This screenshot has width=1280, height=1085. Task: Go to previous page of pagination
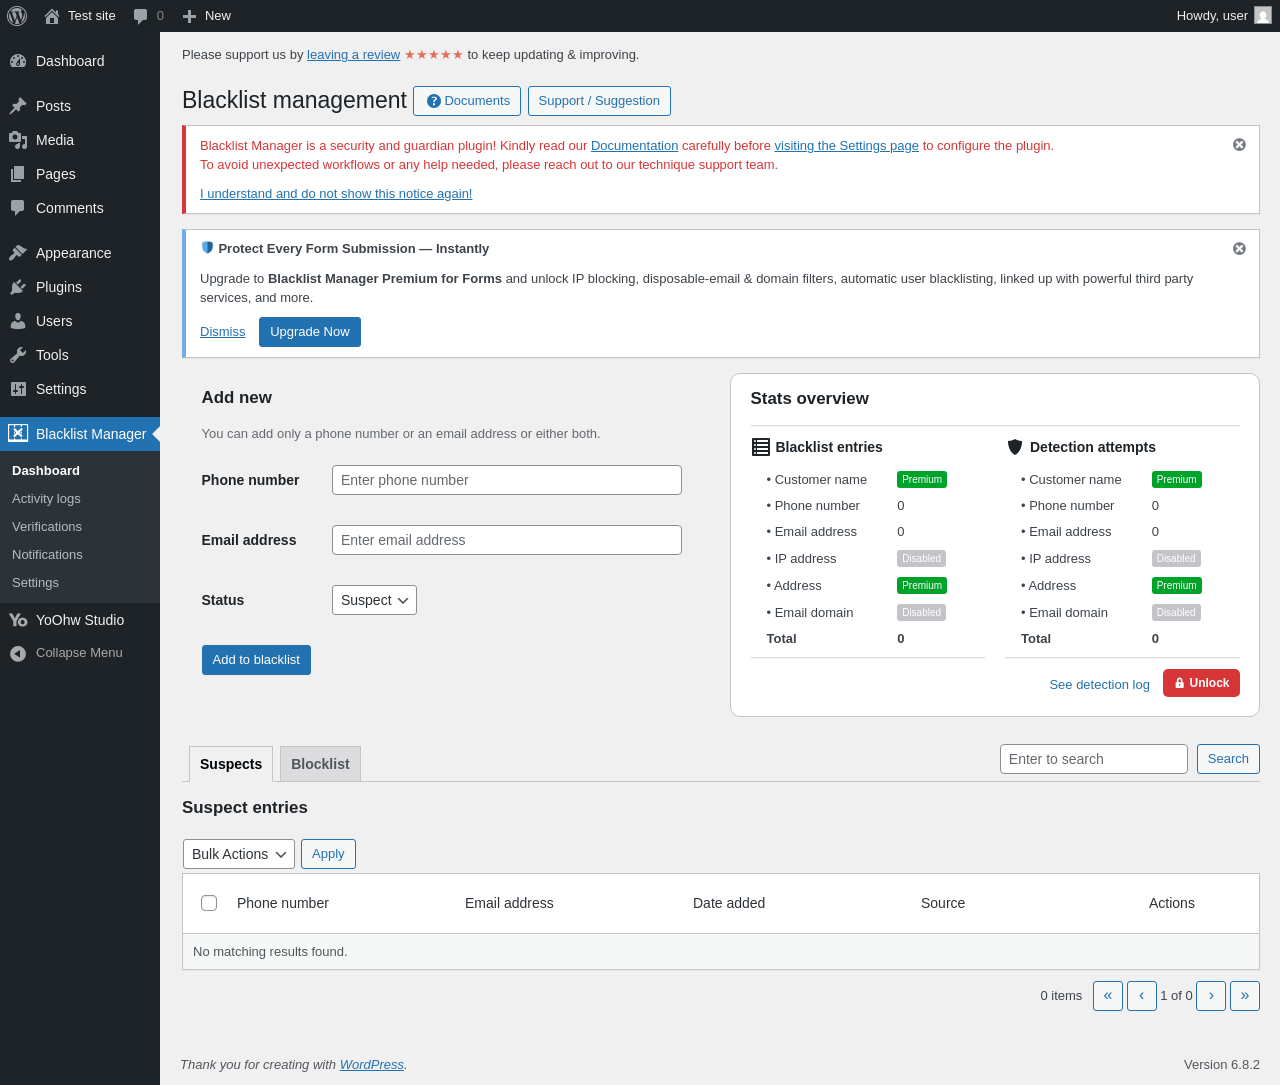coord(1142,996)
